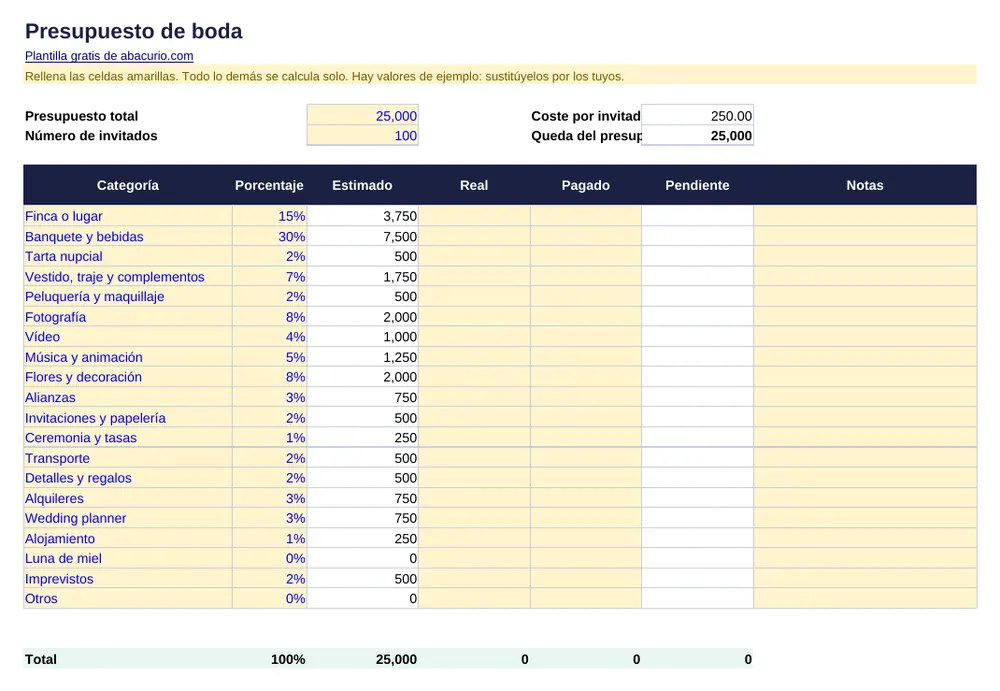
Task: Select the empty Pagado cell for Fotografía
Action: click(x=585, y=316)
